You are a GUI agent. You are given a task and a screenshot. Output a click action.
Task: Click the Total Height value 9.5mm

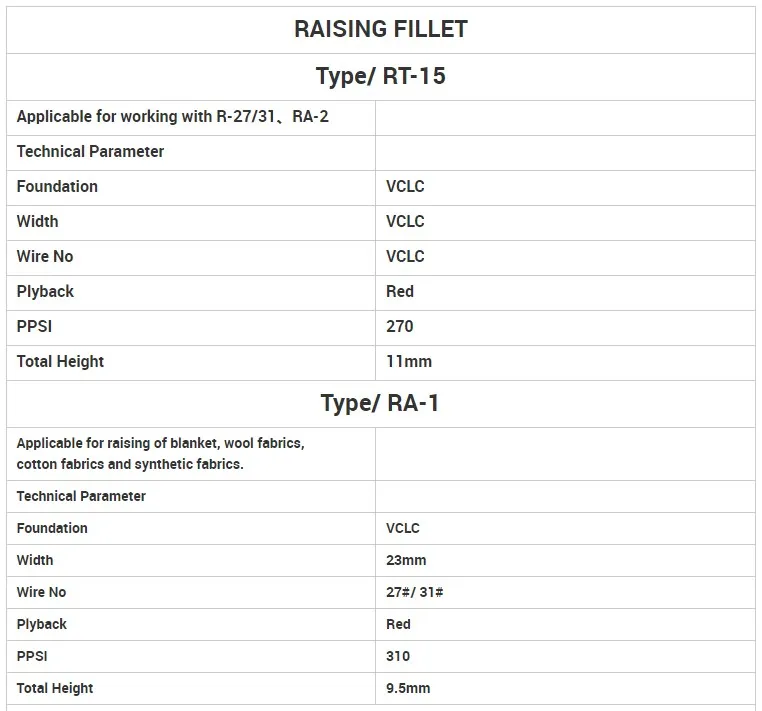coord(408,688)
